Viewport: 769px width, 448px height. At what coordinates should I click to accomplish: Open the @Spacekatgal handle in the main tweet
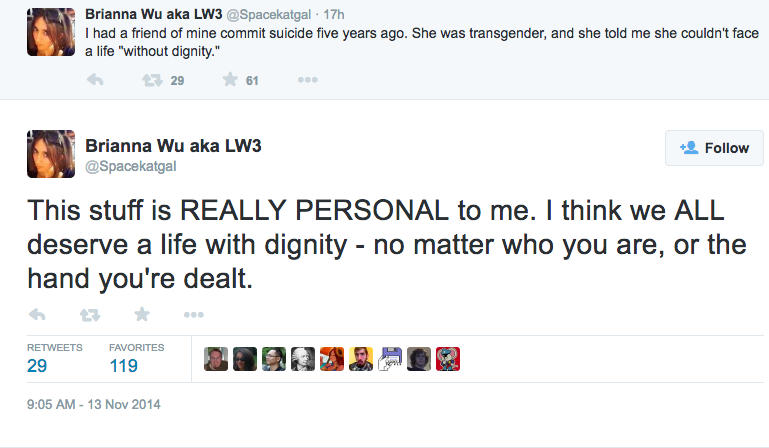click(130, 166)
